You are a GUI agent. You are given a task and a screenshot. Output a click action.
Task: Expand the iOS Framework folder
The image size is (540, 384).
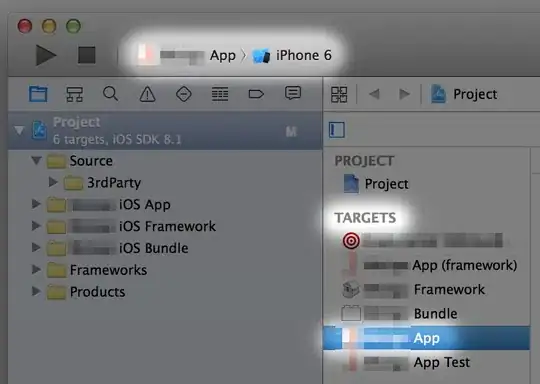coord(36,226)
